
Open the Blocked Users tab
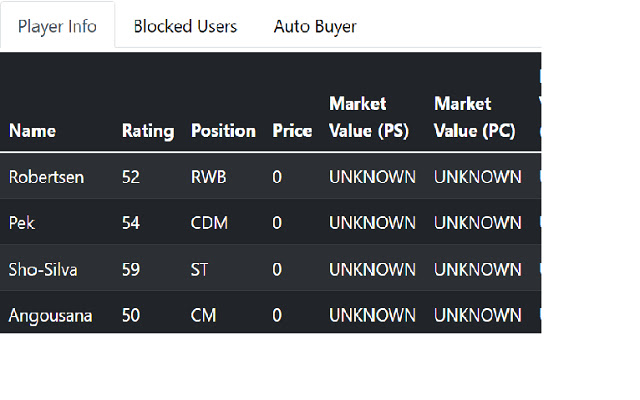tap(185, 26)
